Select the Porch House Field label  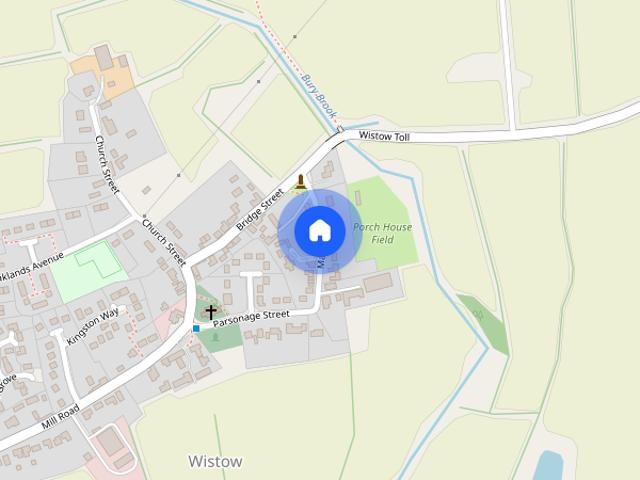[x=382, y=233]
